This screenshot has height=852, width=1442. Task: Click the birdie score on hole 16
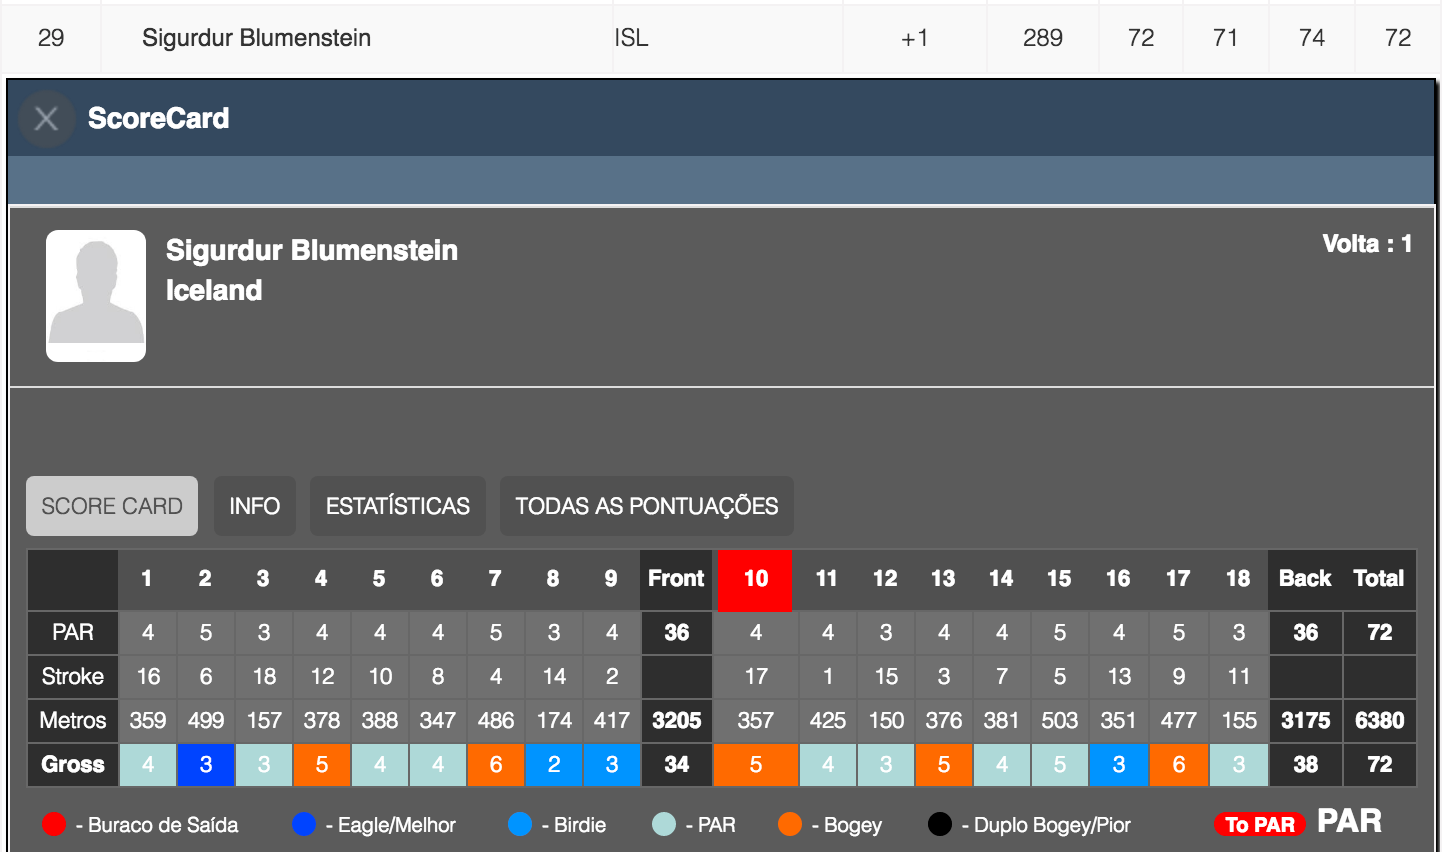[x=1119, y=765]
